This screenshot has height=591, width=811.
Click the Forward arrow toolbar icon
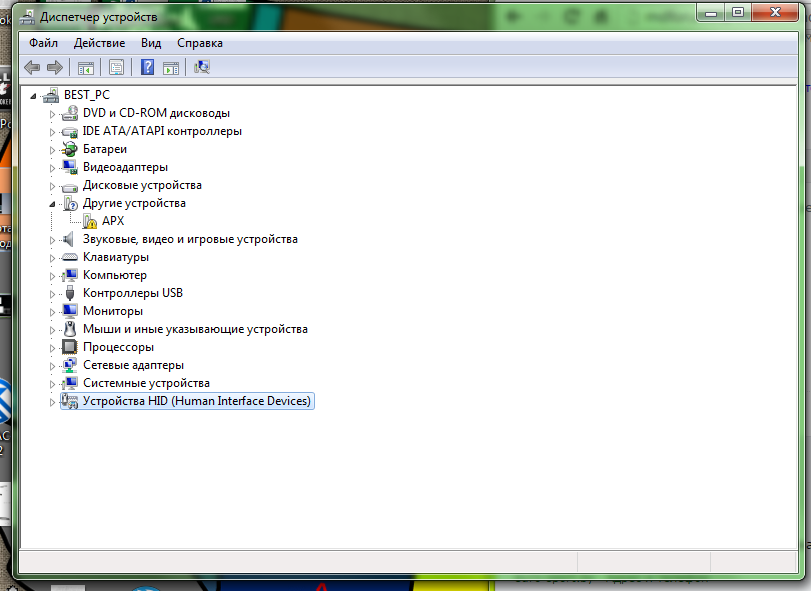pyautogui.click(x=54, y=67)
